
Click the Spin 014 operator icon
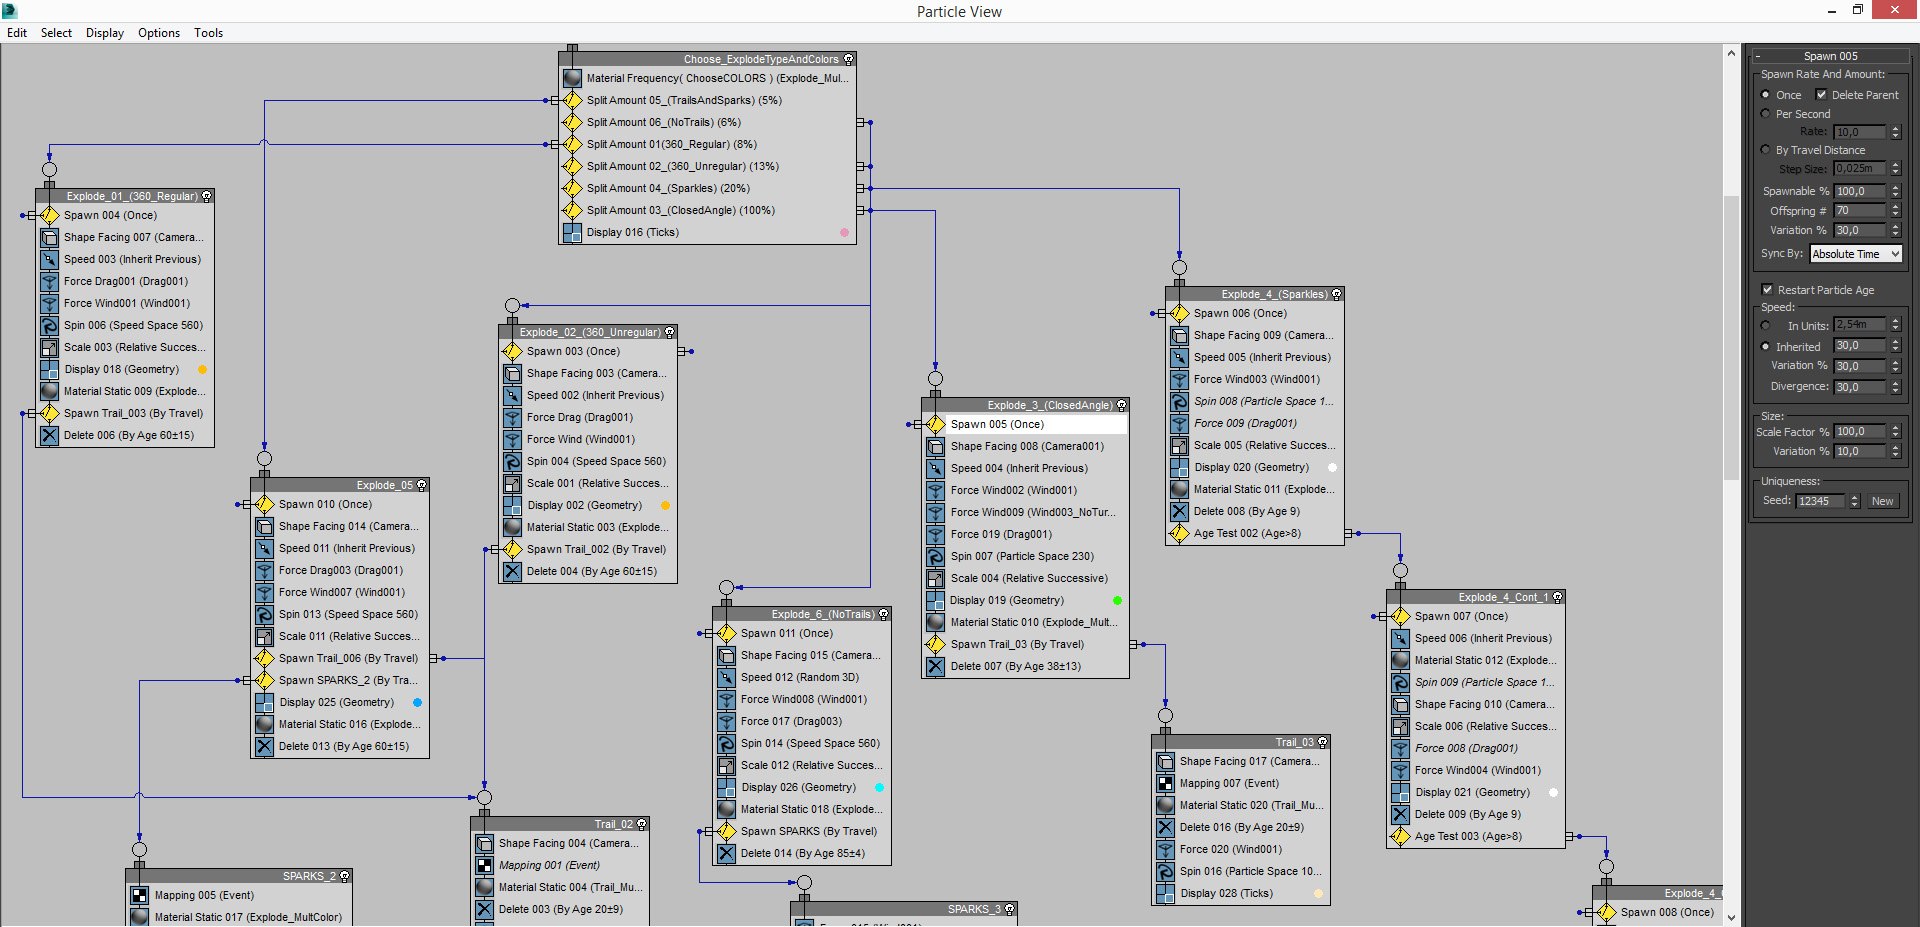coord(726,743)
